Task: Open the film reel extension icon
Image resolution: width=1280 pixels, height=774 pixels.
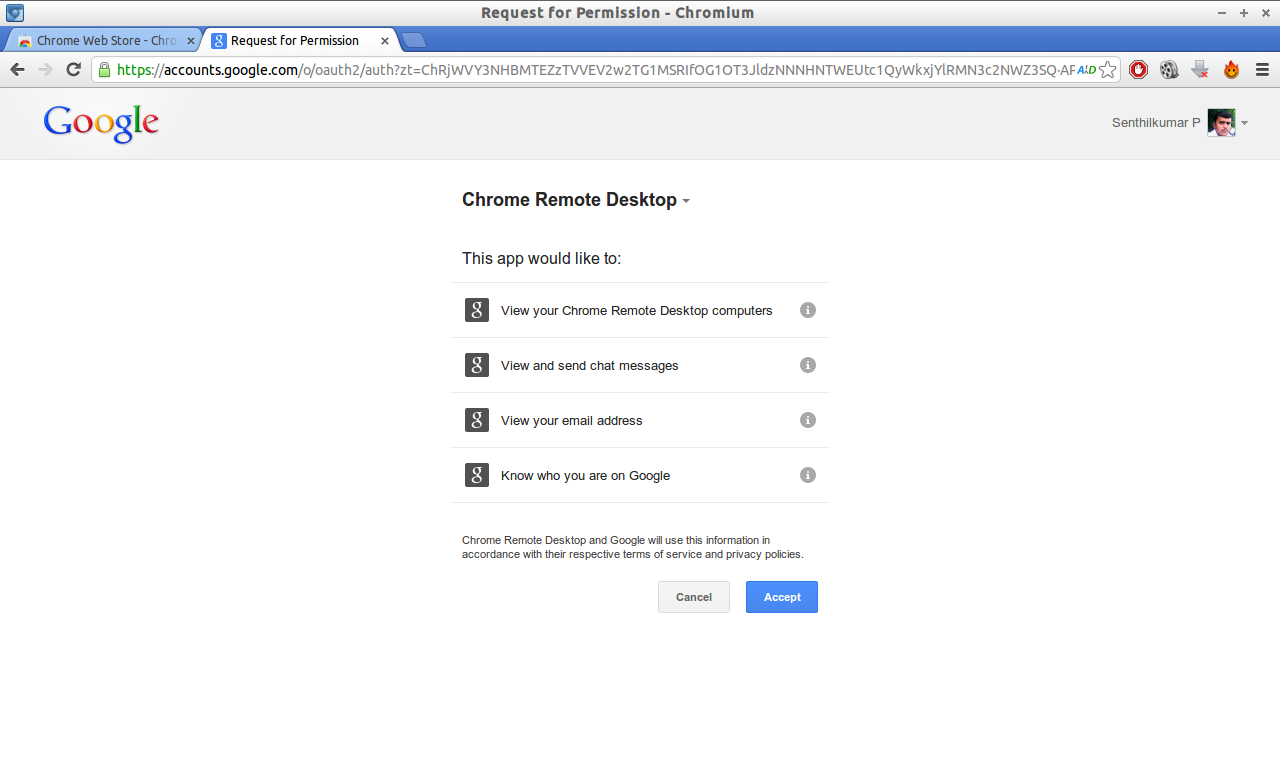Action: (x=1169, y=70)
